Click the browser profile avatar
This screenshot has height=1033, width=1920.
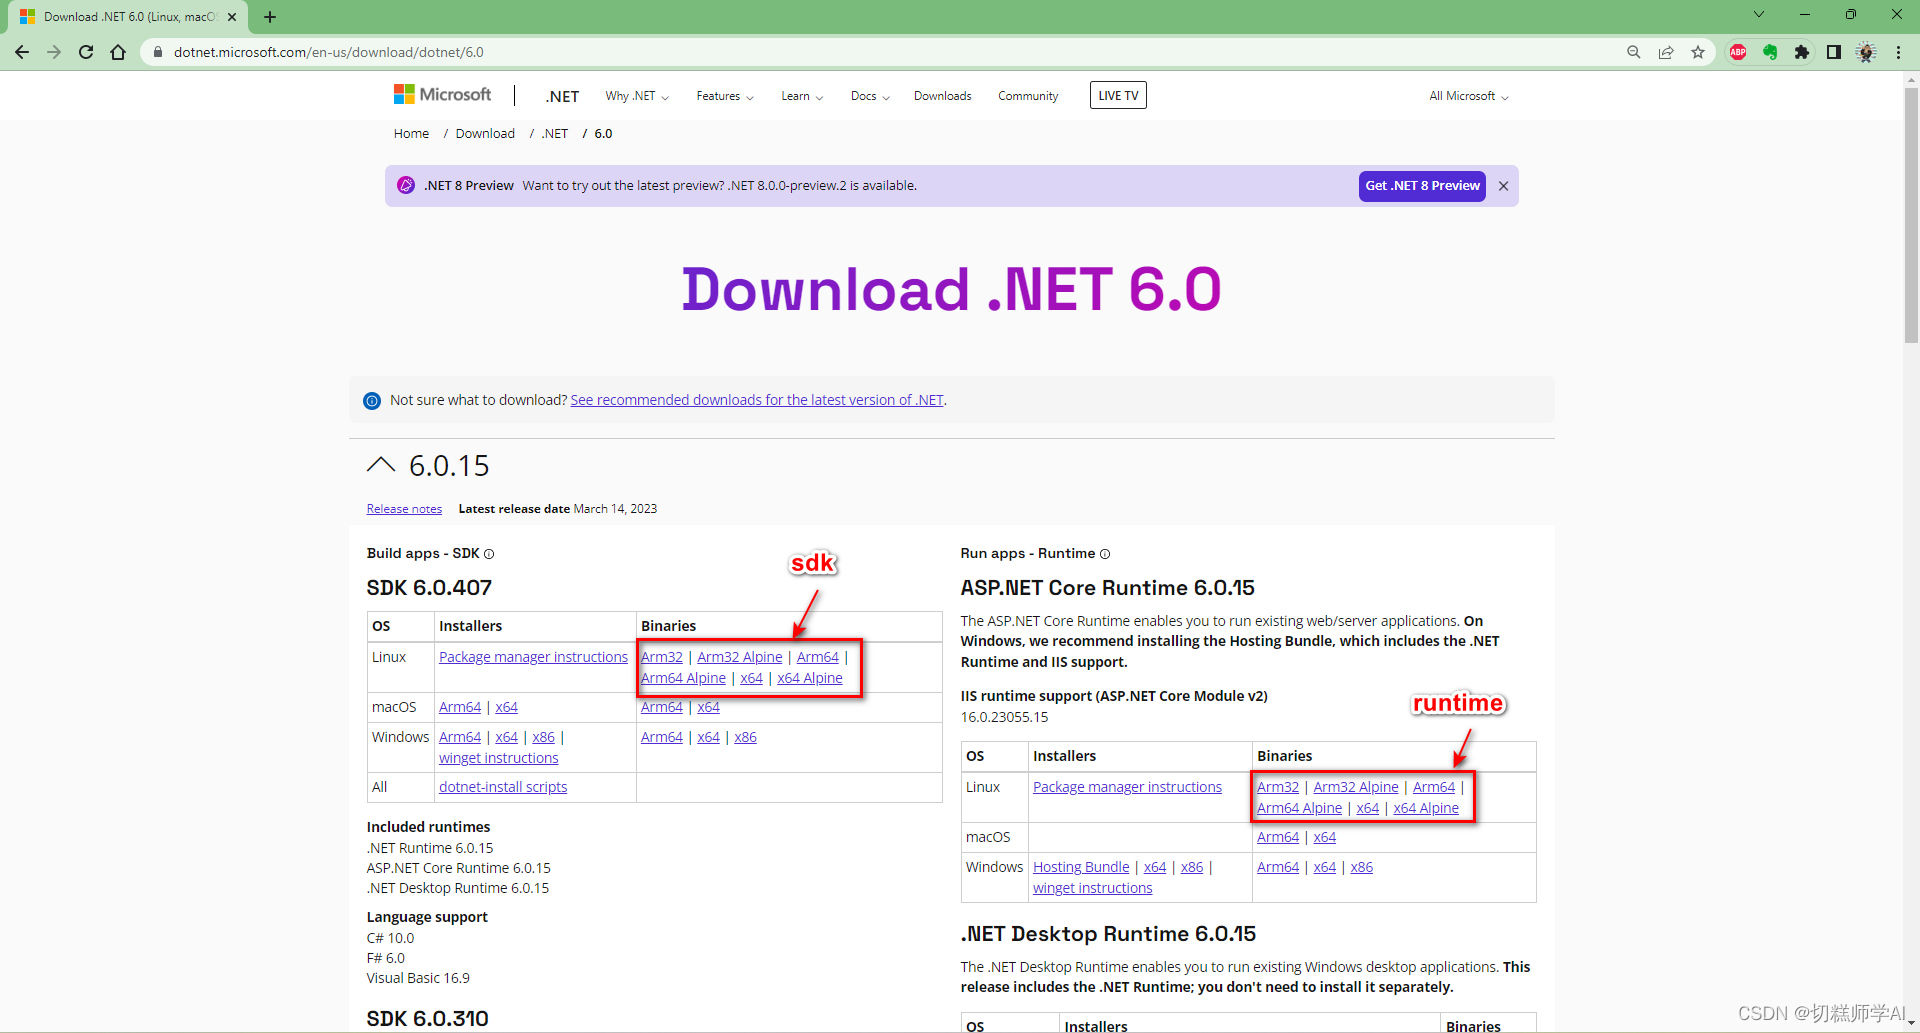pos(1866,52)
